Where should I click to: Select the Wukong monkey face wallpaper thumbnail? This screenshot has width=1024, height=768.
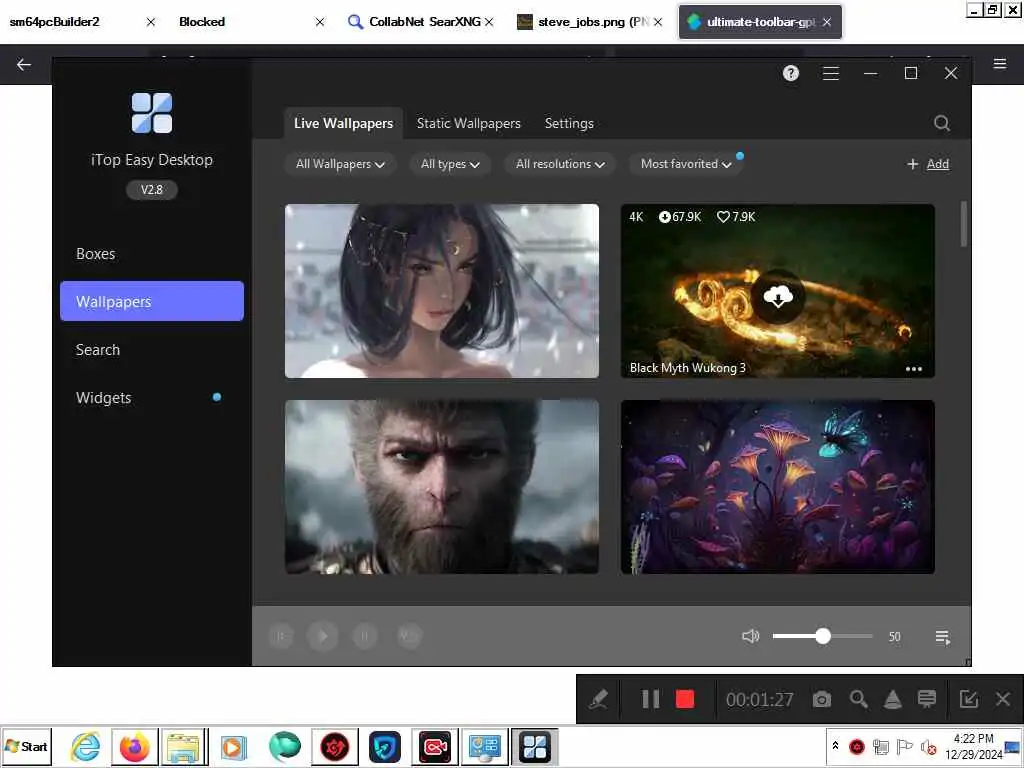[441, 487]
